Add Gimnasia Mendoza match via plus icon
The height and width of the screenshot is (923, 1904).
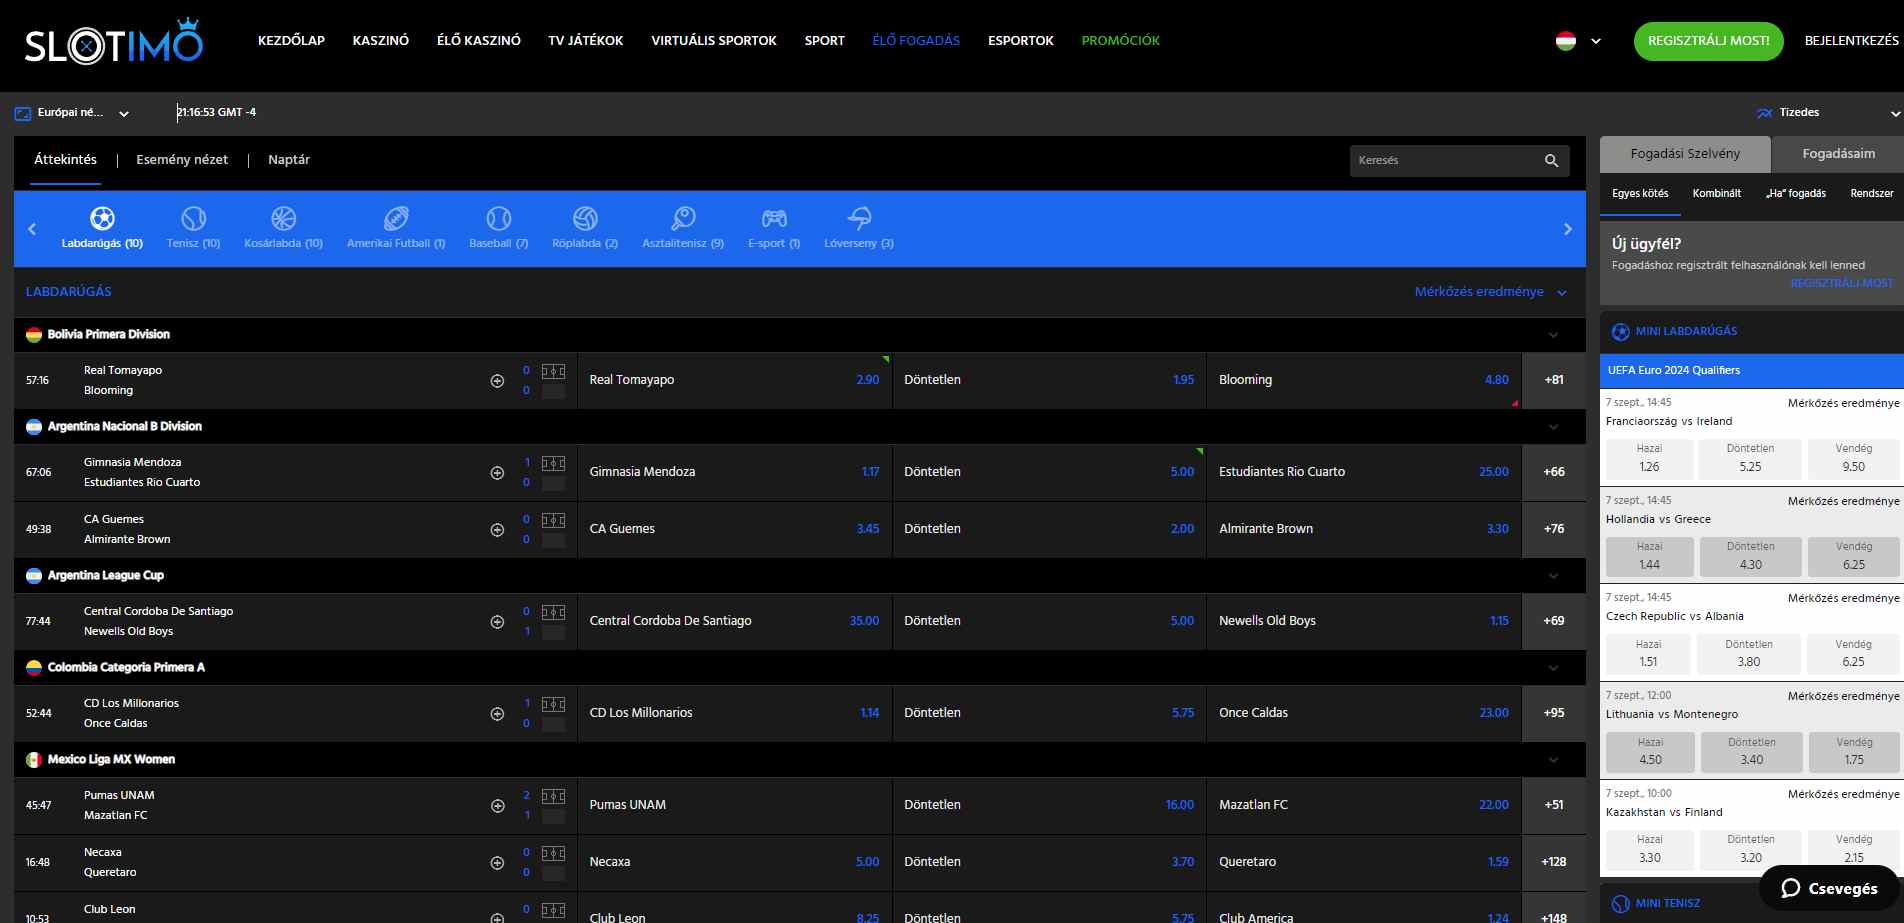coord(497,473)
